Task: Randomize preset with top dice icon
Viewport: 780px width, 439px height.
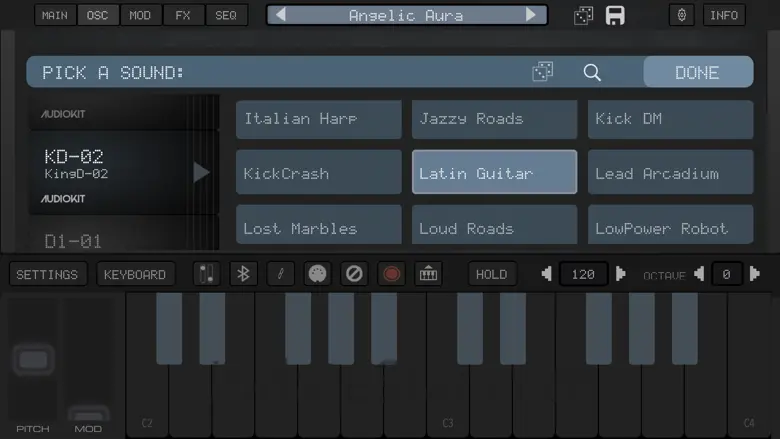Action: tap(583, 15)
